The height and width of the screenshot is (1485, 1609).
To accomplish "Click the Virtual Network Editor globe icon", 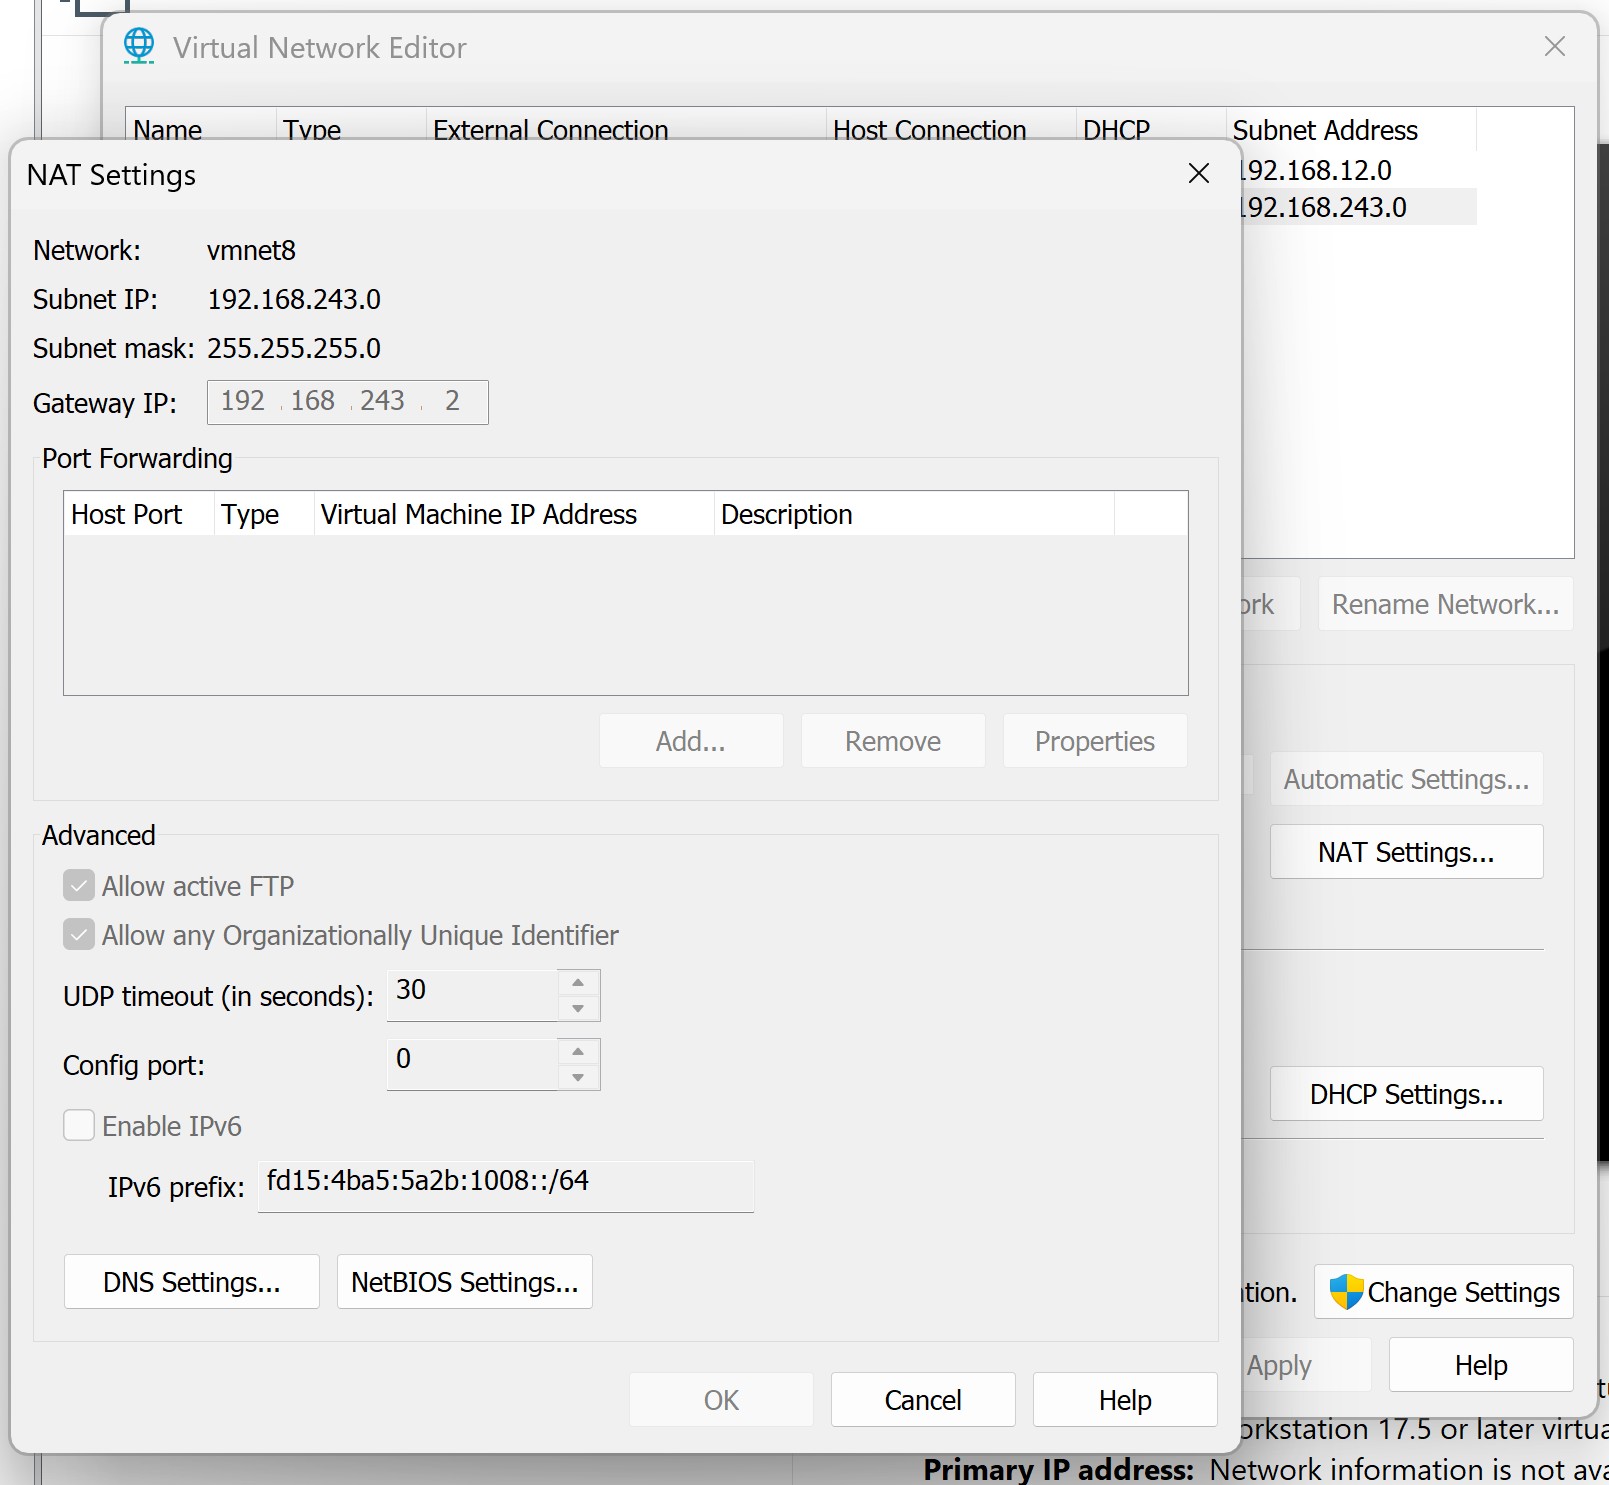I will pos(139,46).
